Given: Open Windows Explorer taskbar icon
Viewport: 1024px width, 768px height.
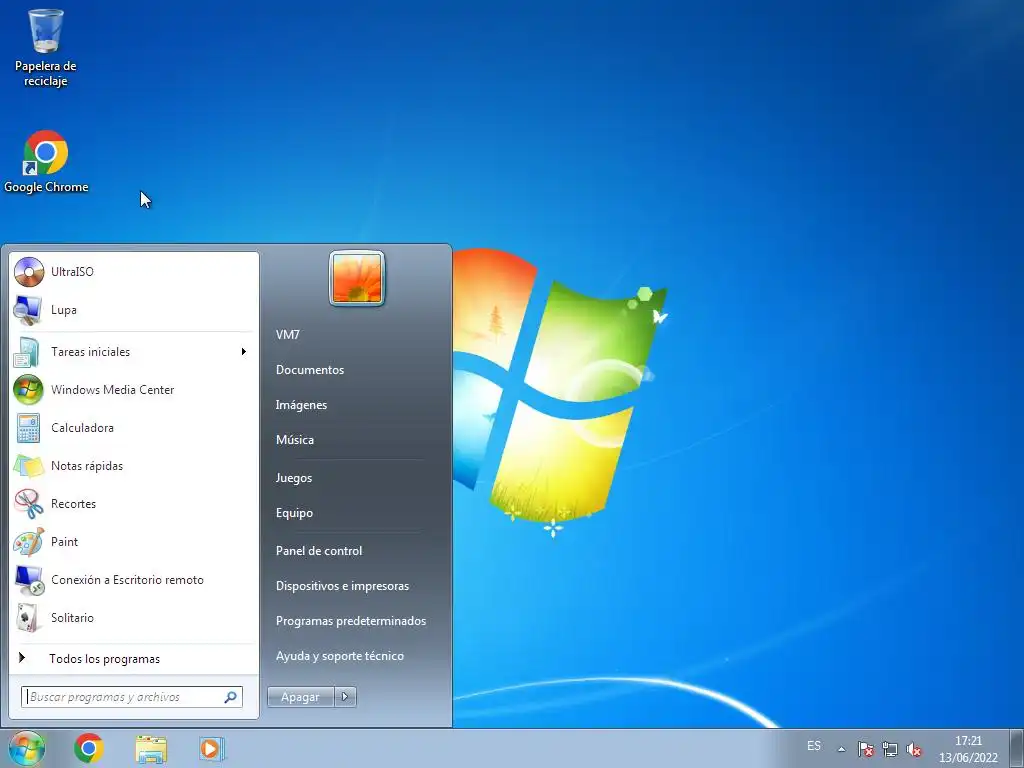Looking at the screenshot, I should tap(151, 749).
